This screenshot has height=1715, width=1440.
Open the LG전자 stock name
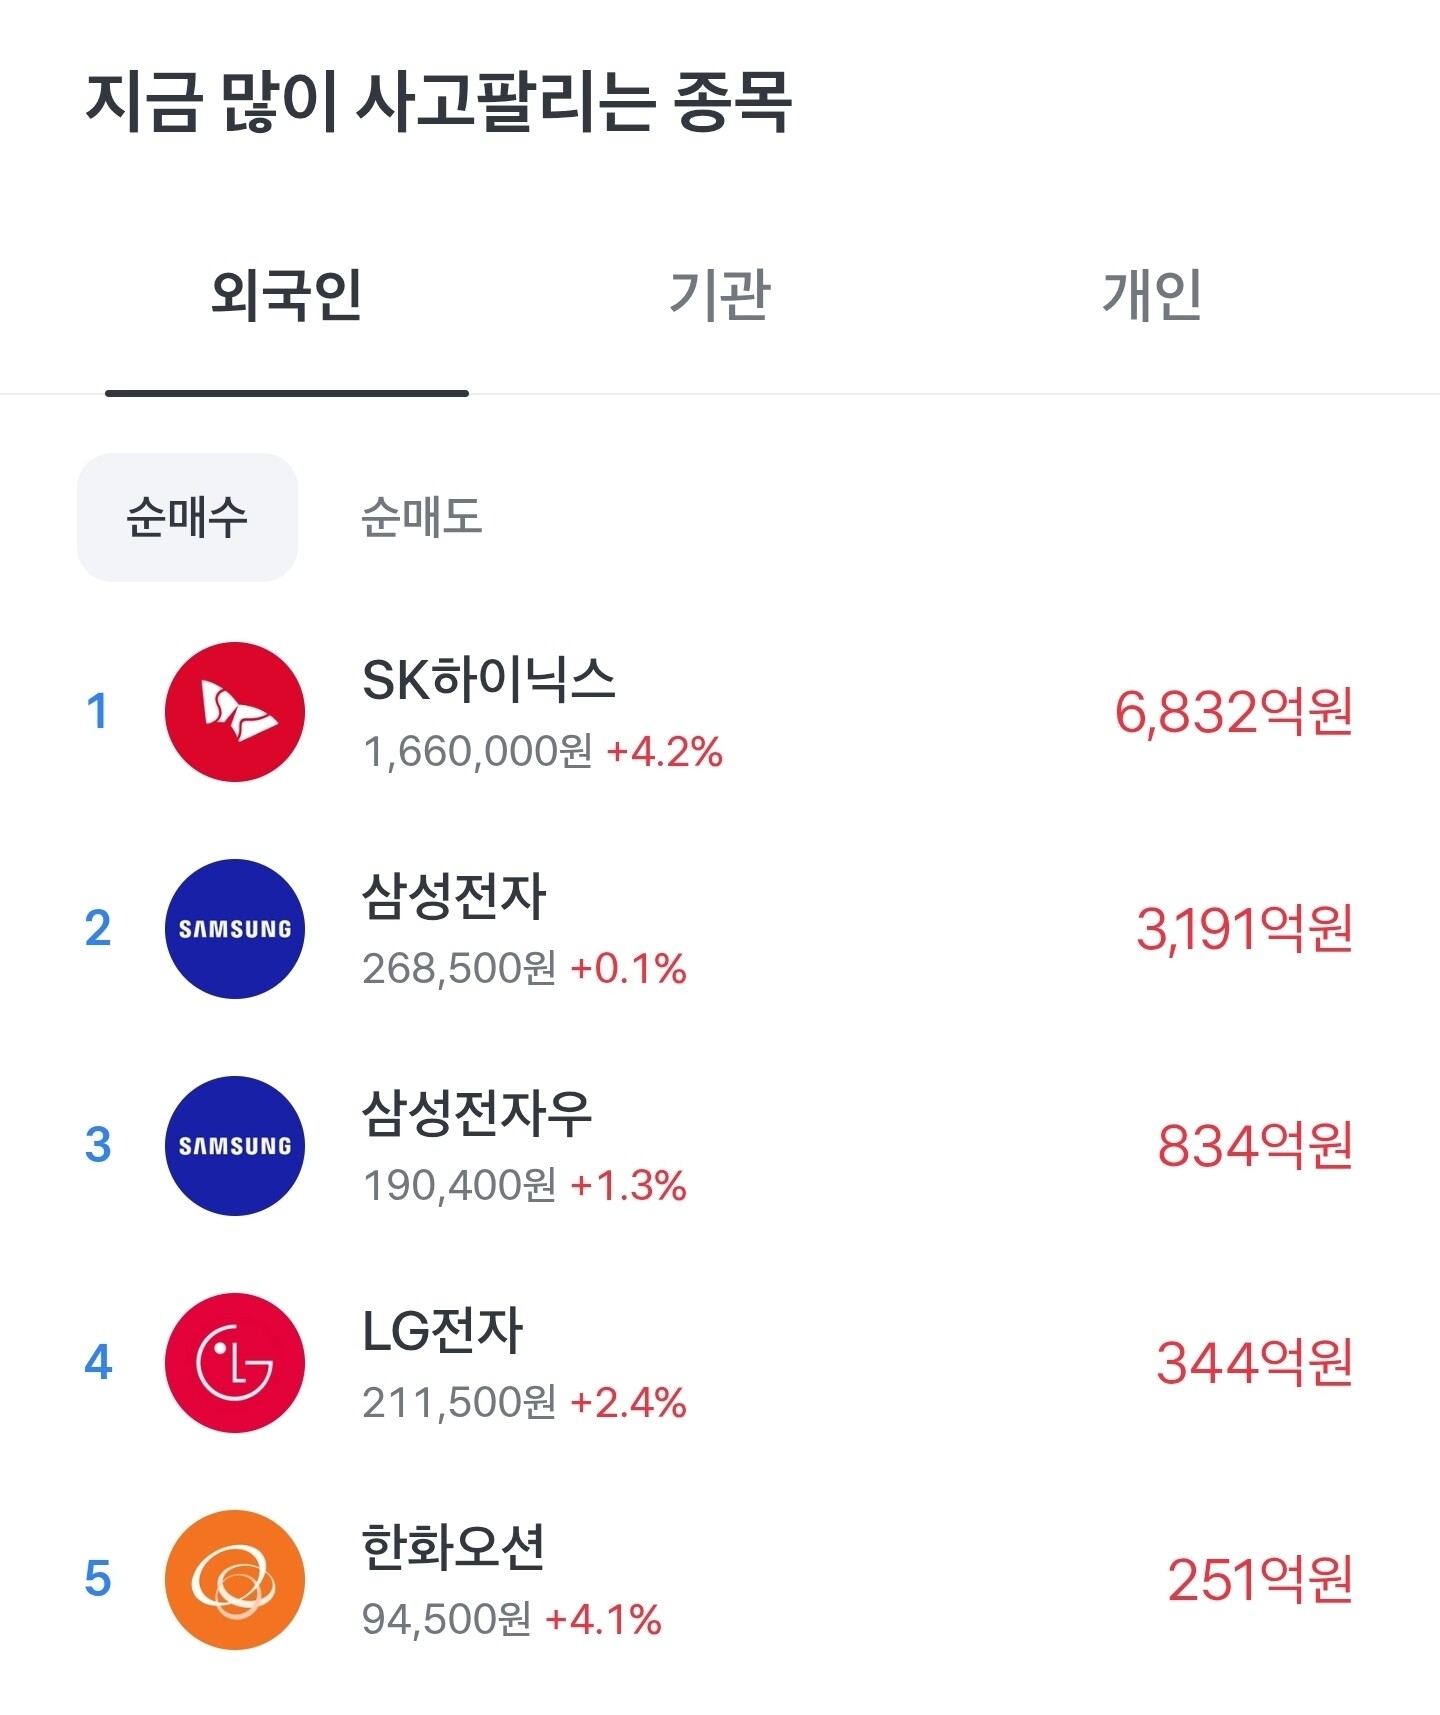442,1331
